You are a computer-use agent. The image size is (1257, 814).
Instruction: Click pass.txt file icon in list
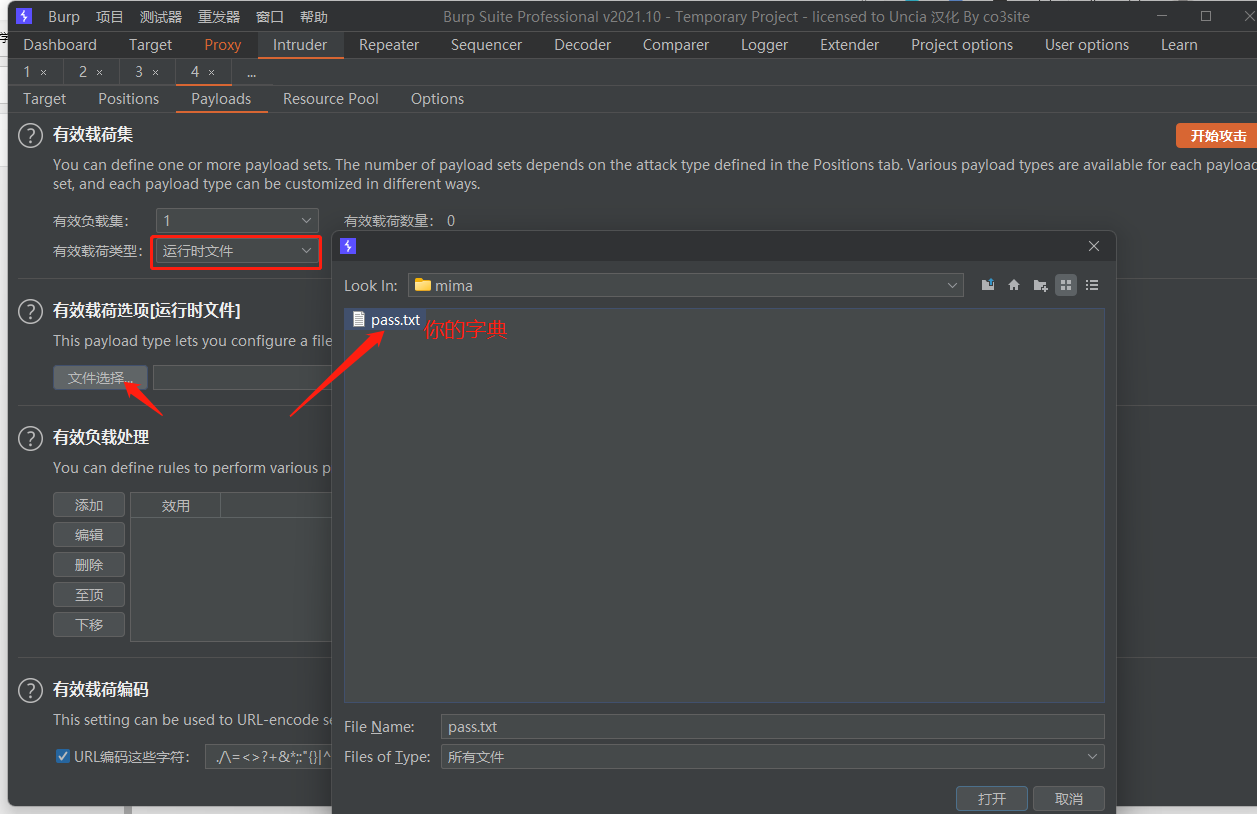(359, 320)
